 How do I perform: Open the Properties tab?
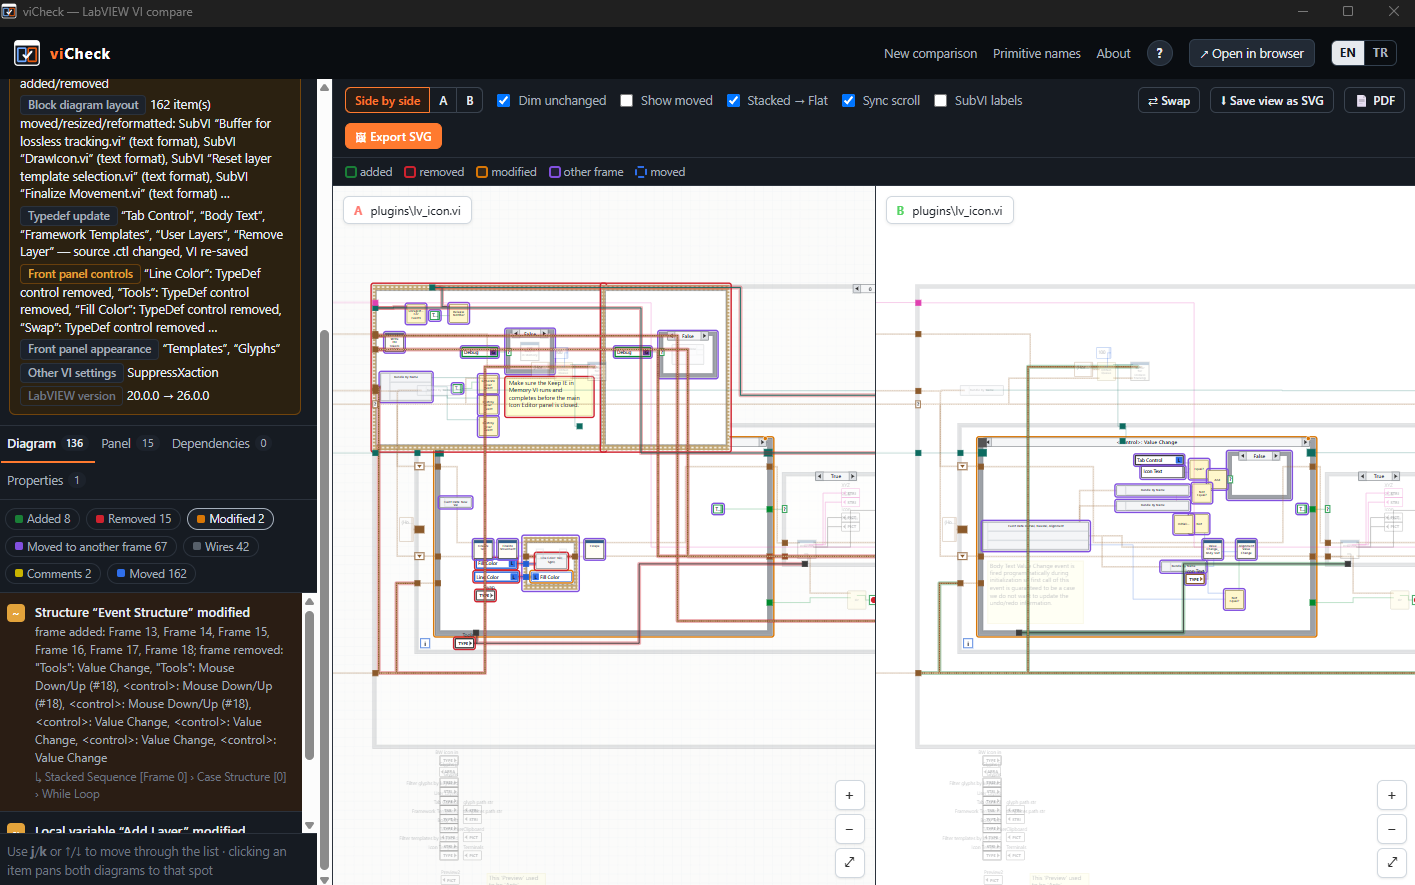coord(46,480)
